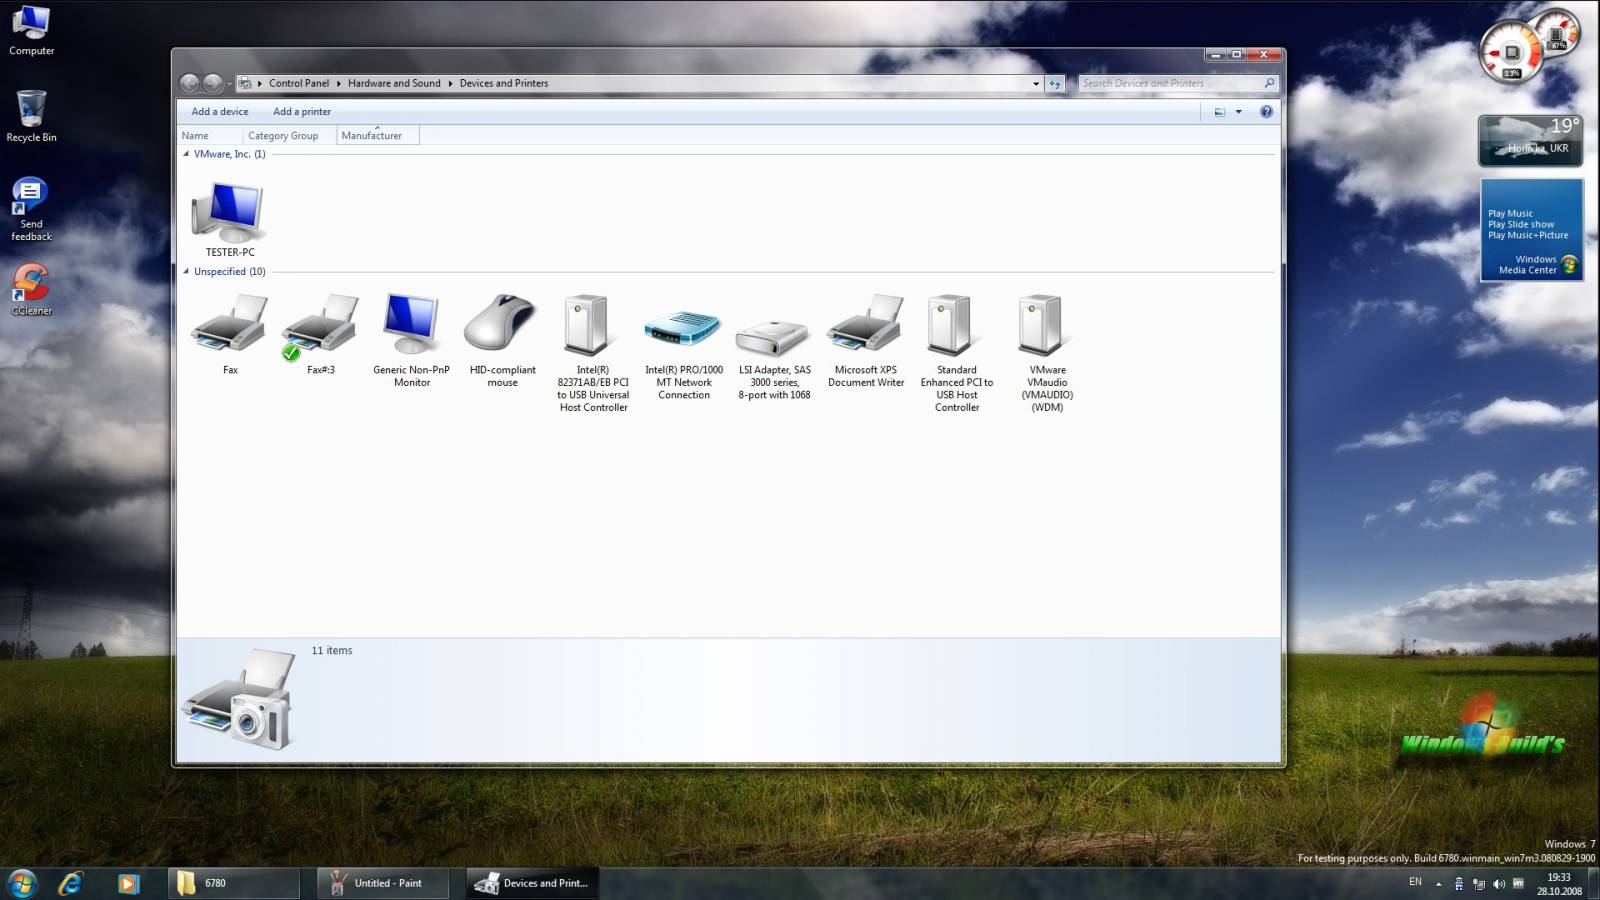1600x900 pixels.
Task: Click the CPU meter gadget
Action: pos(1528,47)
